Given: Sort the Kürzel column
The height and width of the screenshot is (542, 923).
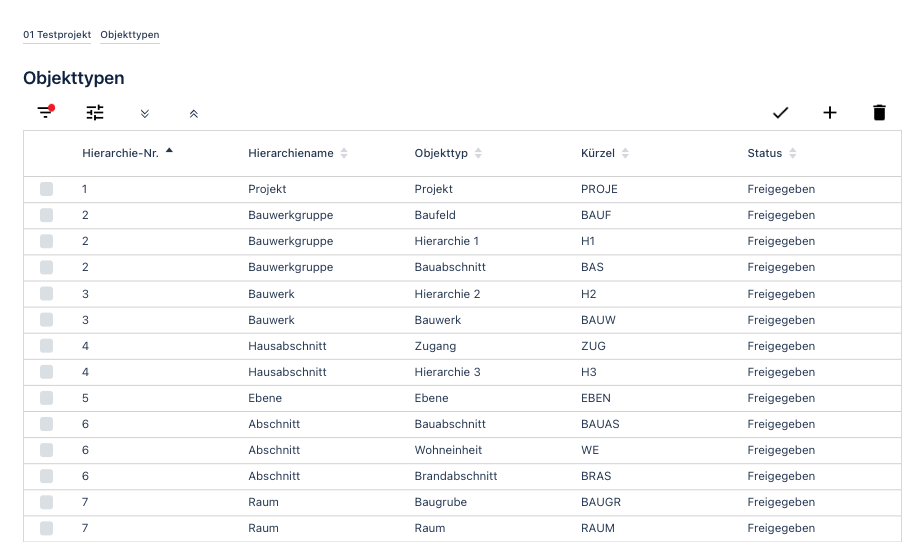Looking at the screenshot, I should (625, 153).
